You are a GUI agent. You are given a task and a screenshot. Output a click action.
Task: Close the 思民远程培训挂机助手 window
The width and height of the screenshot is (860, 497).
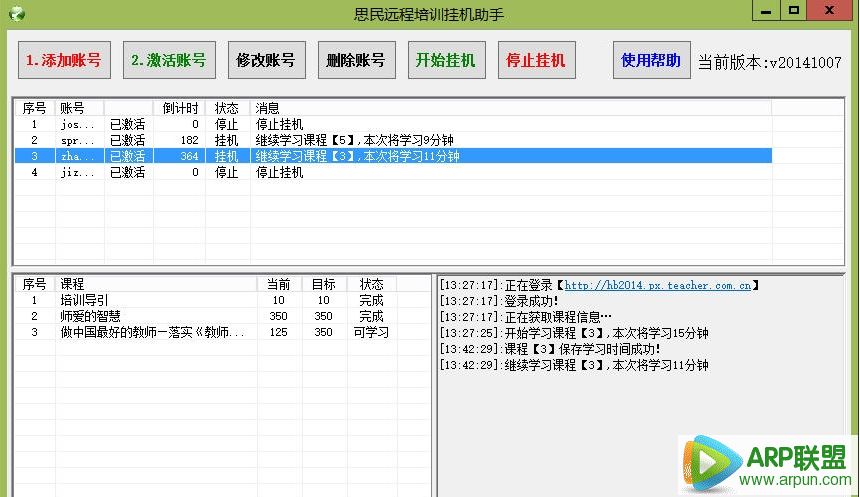coord(830,10)
